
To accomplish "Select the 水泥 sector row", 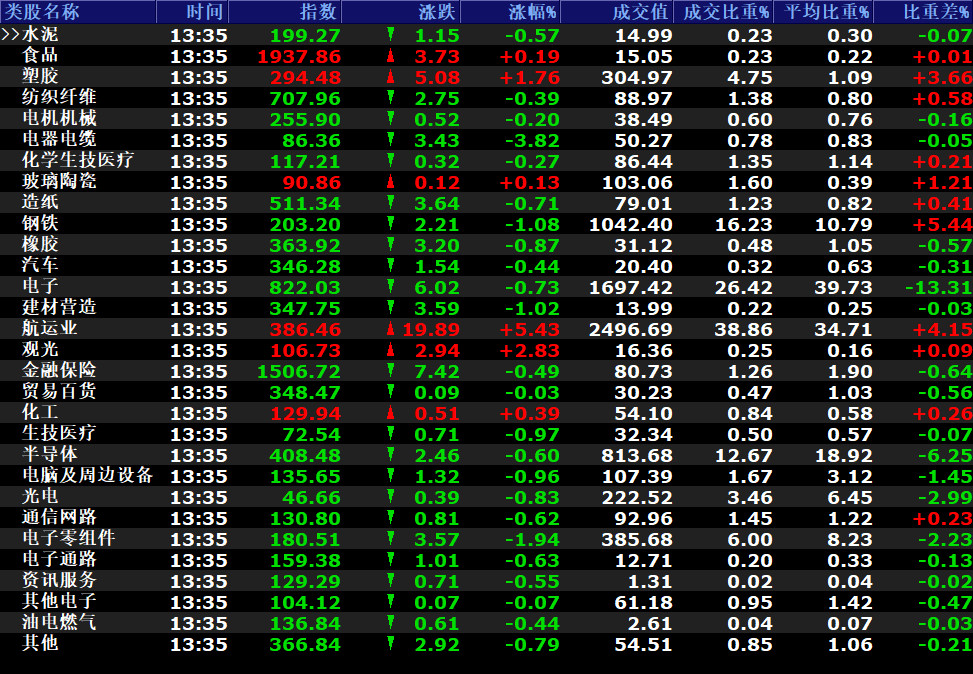I will (486, 35).
